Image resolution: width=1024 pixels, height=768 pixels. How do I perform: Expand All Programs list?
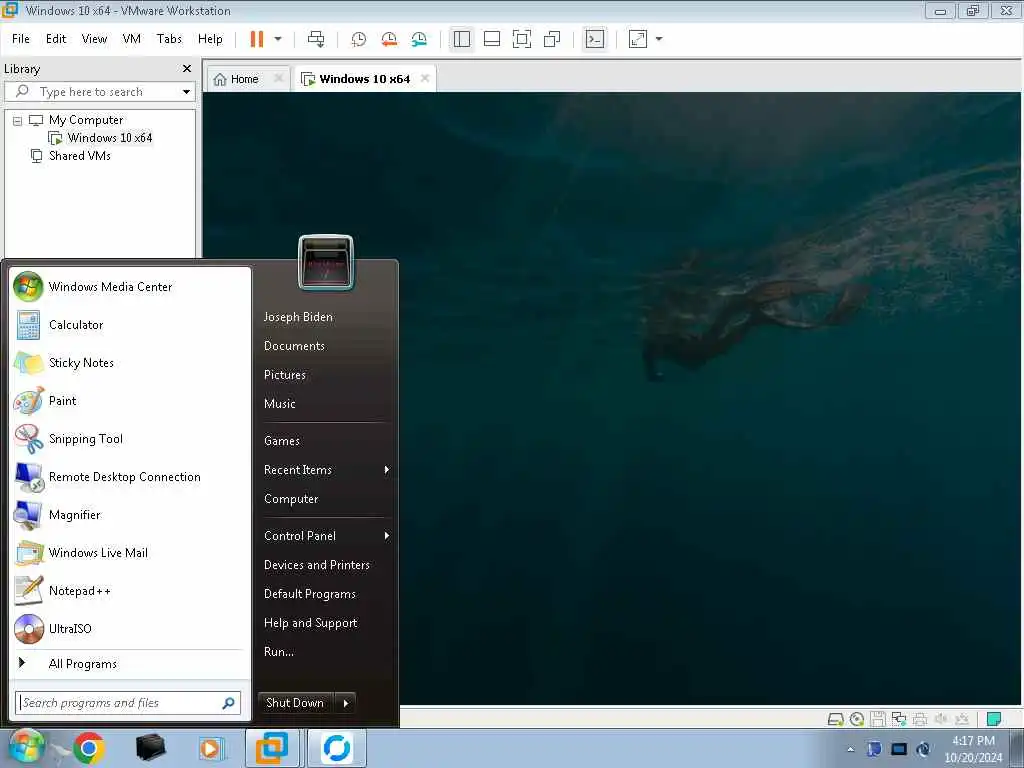click(129, 664)
